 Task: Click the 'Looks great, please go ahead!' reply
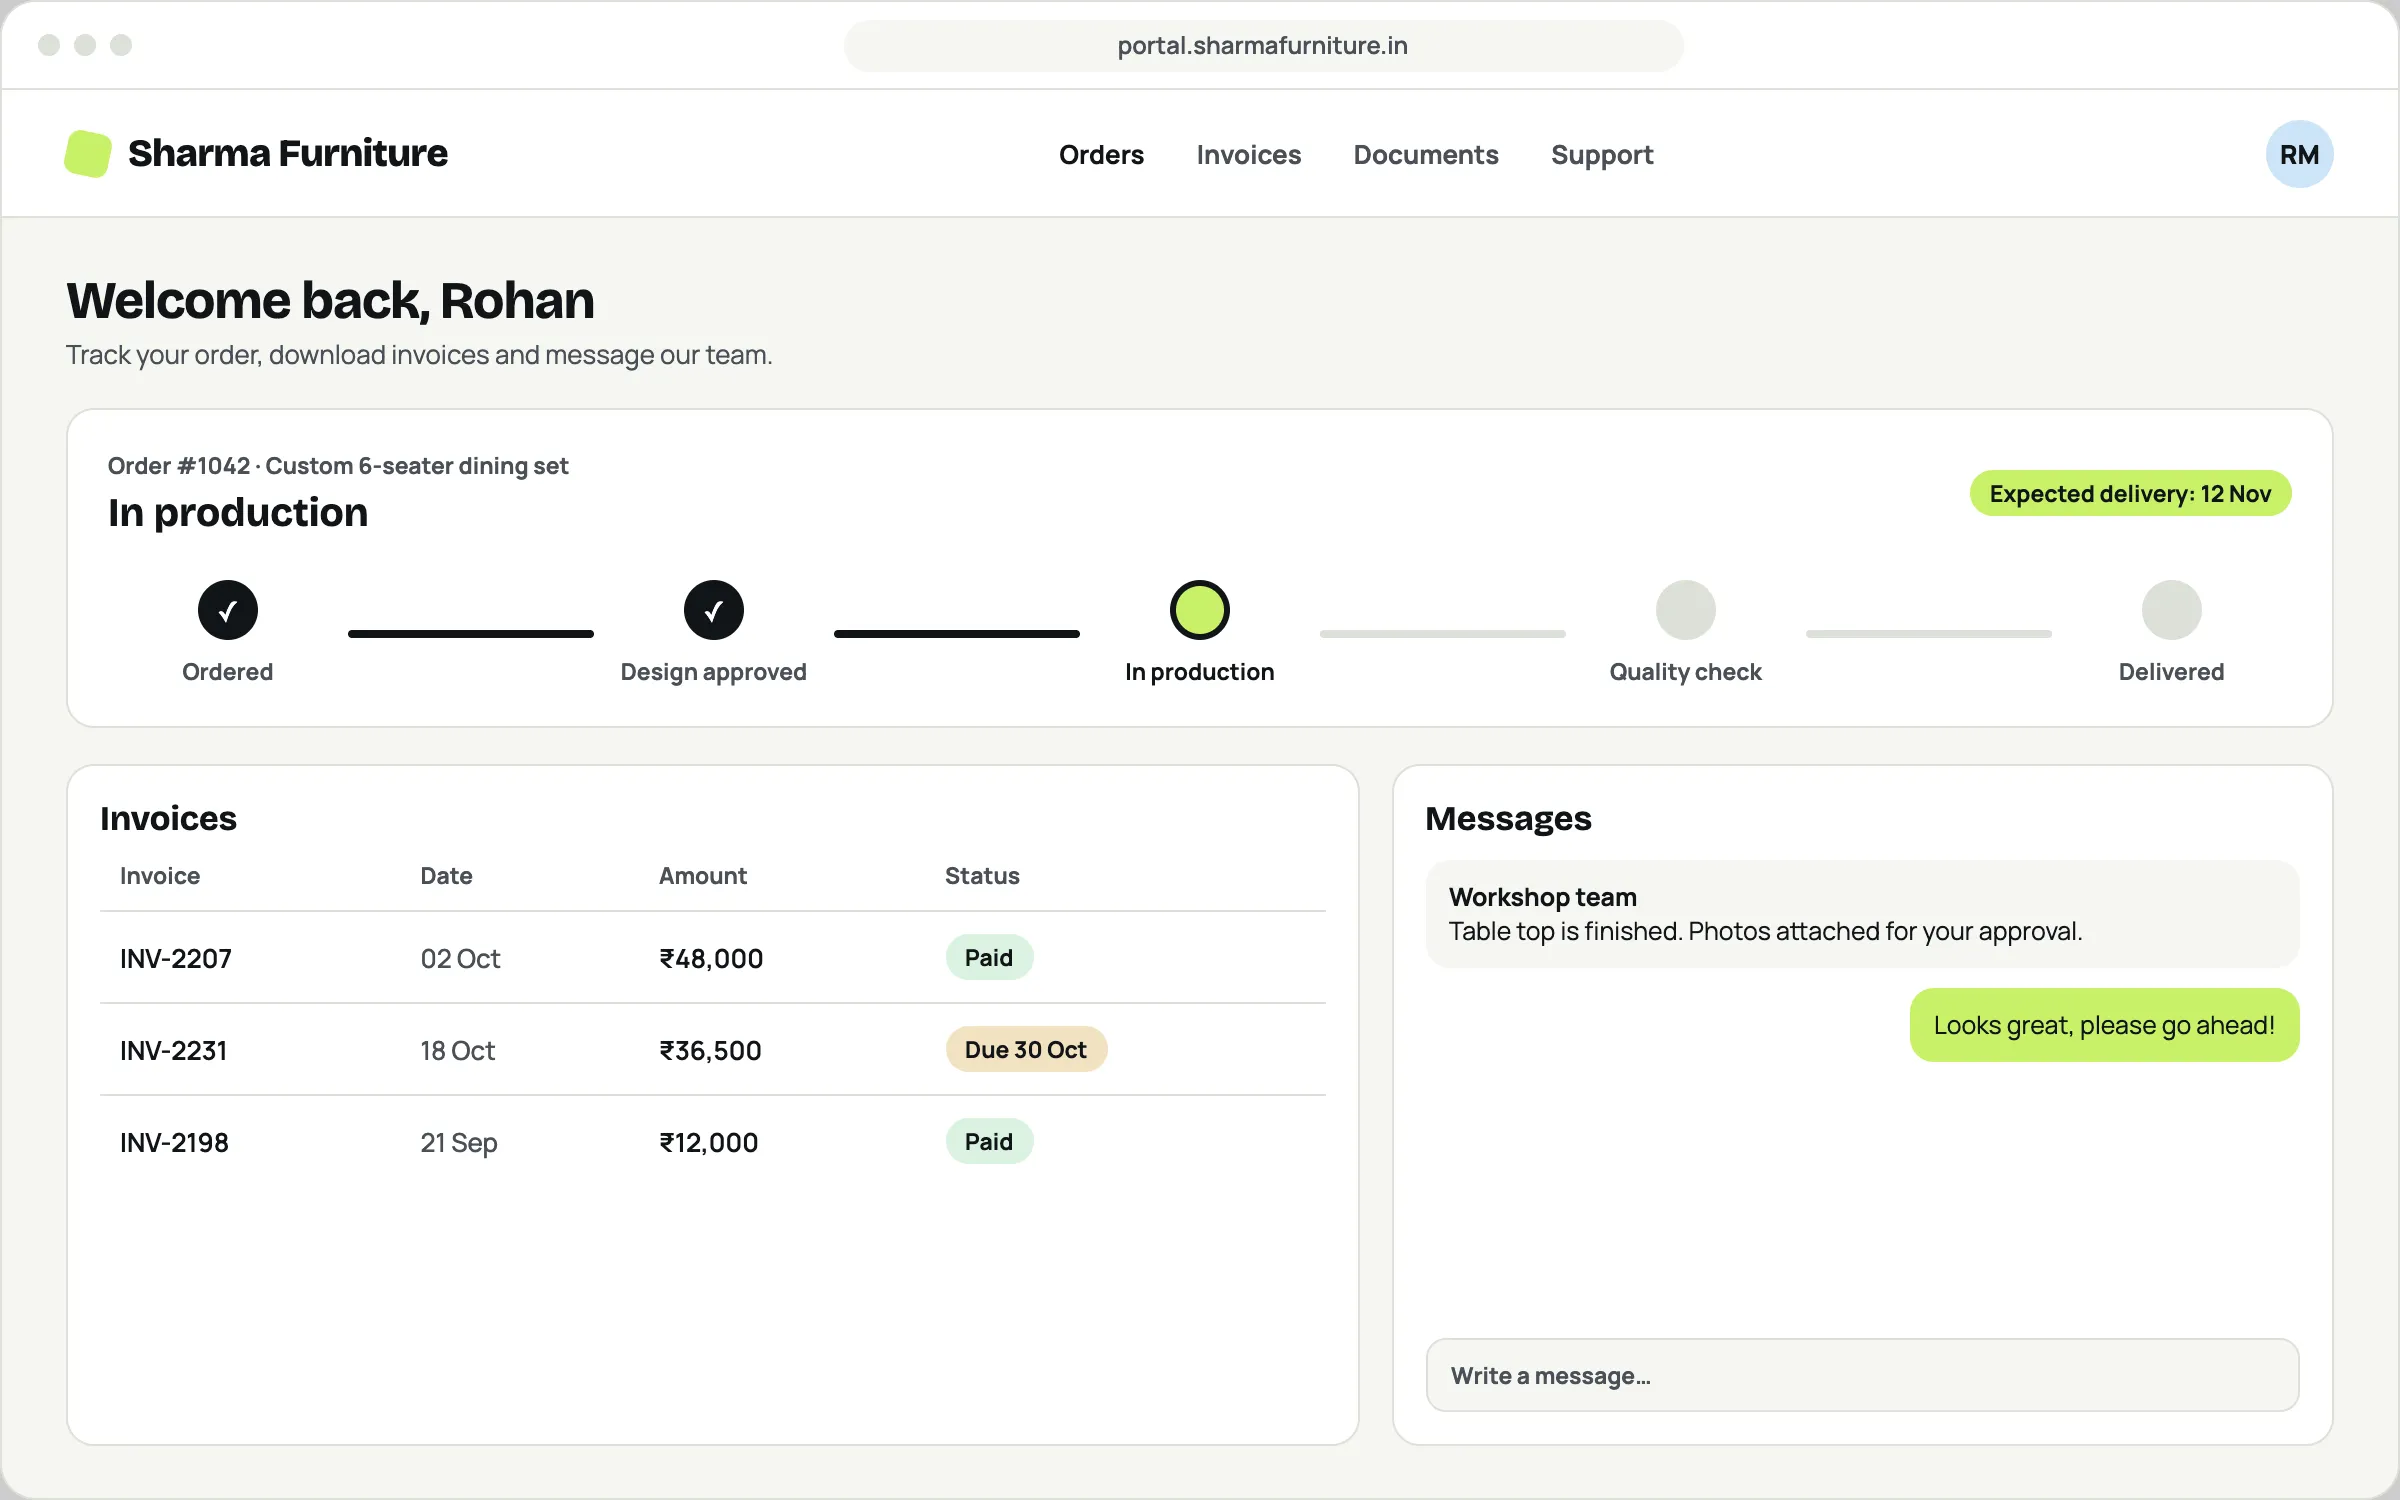2104,1025
